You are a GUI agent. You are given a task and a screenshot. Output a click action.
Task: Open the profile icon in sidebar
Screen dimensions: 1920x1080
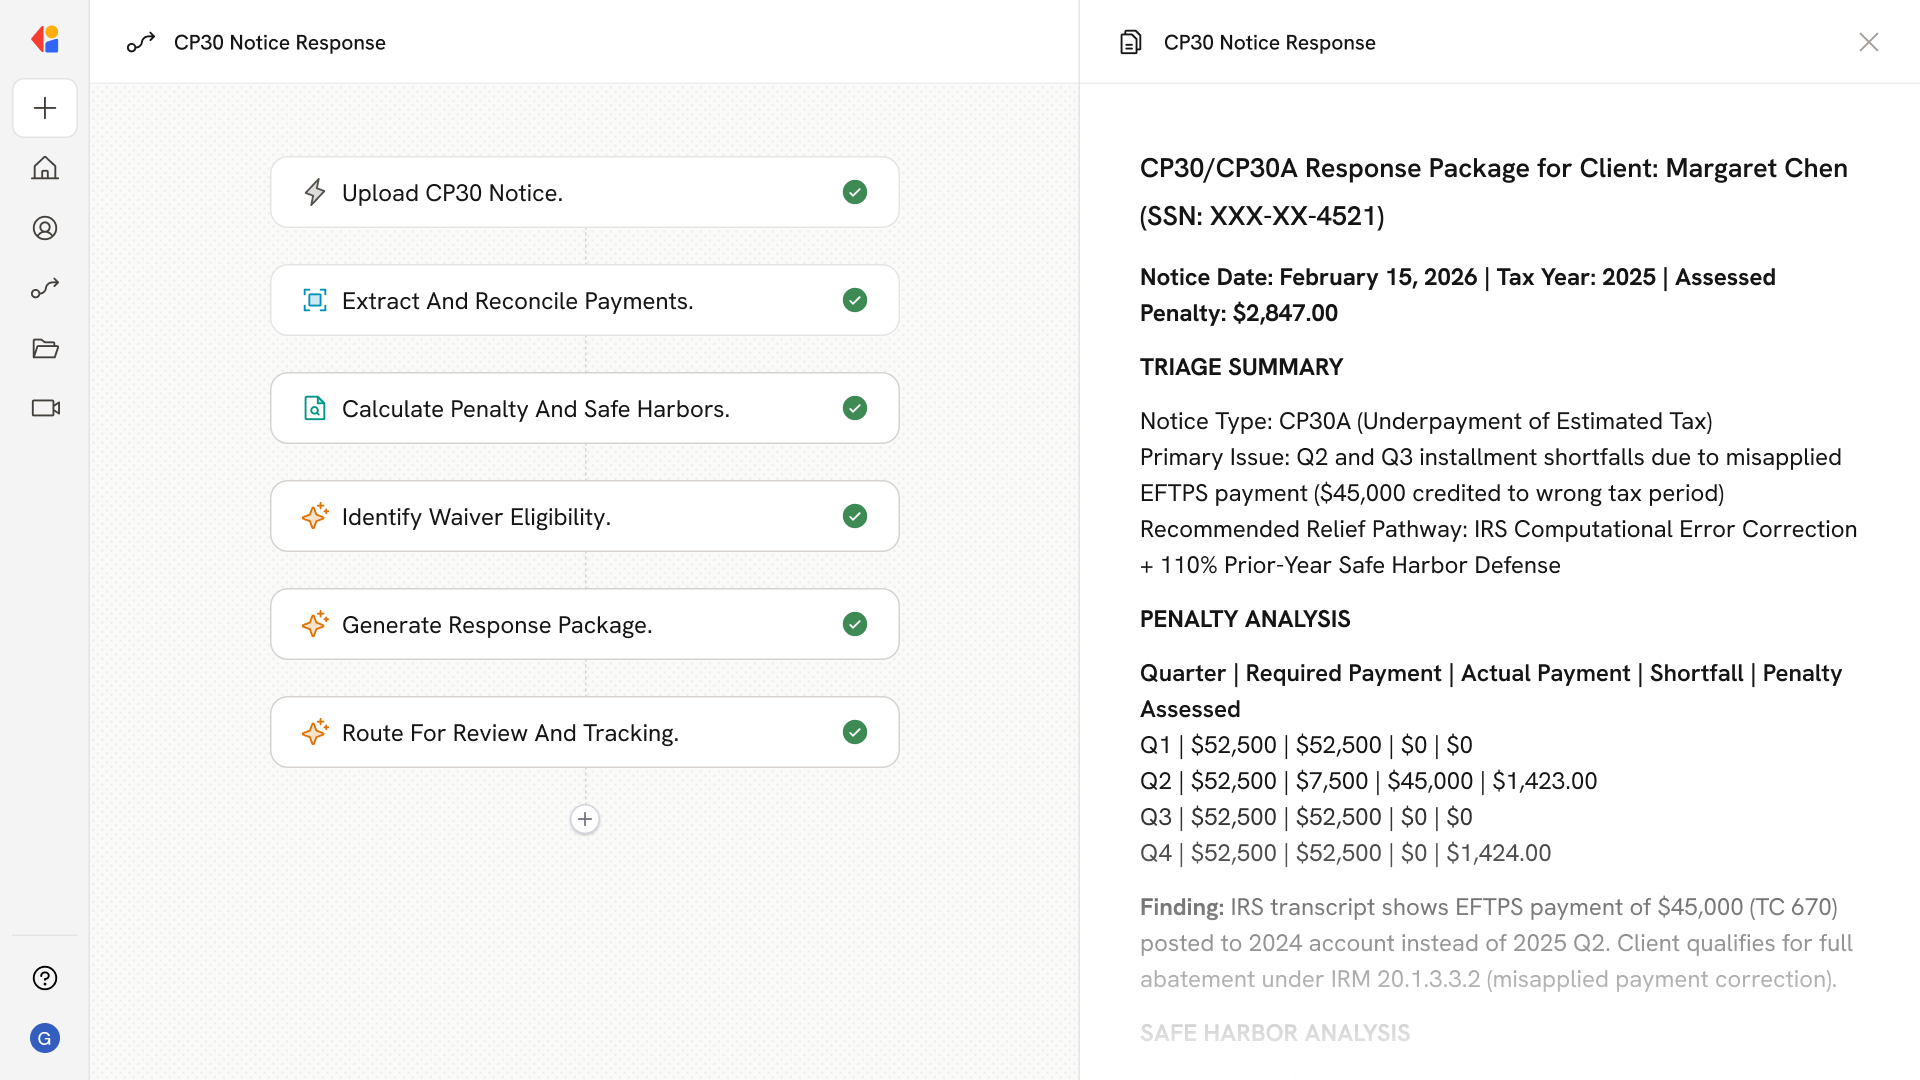(45, 228)
